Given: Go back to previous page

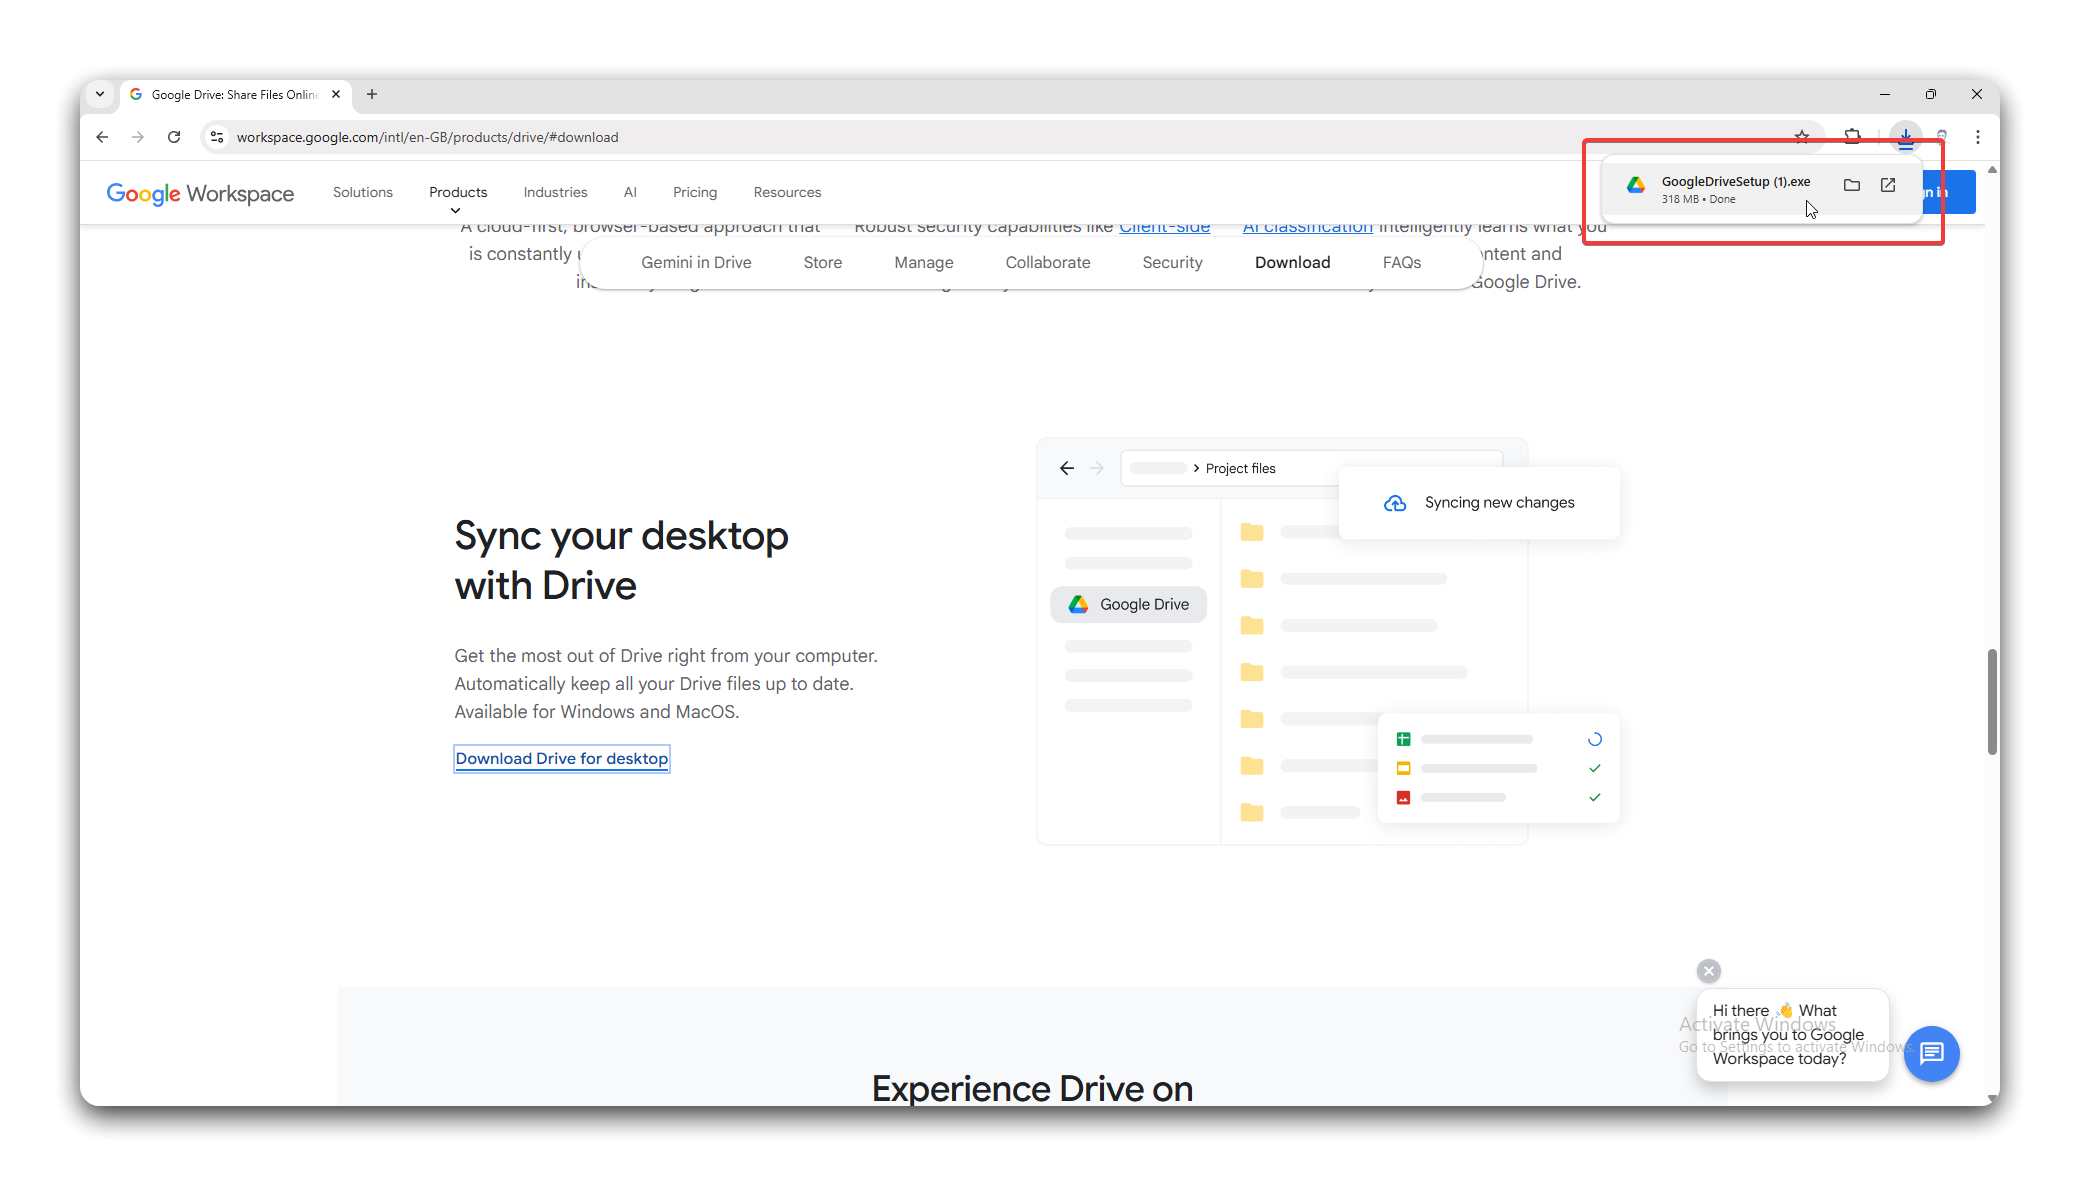Looking at the screenshot, I should click(102, 137).
